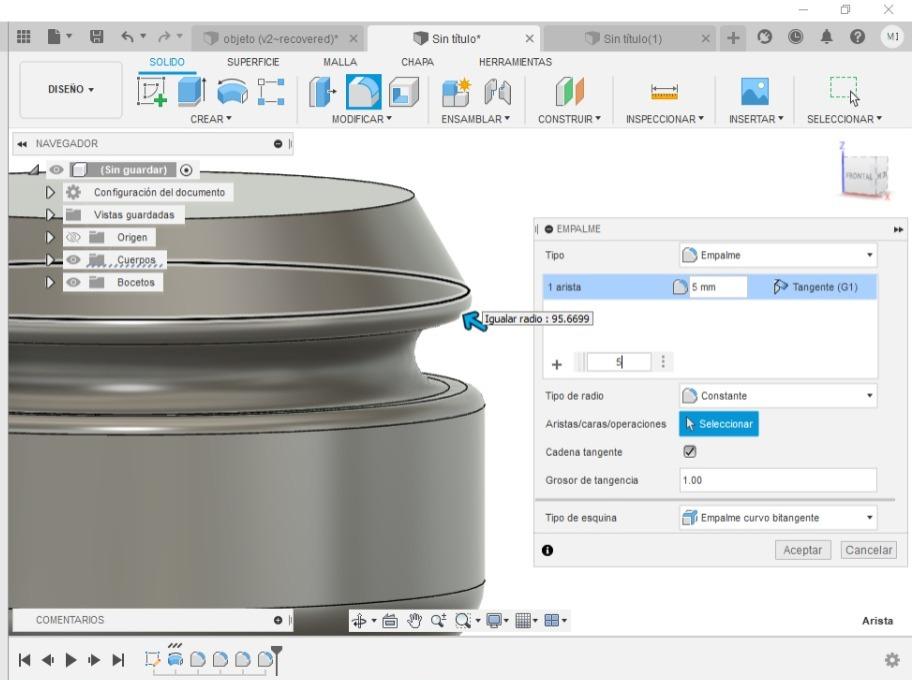Open the MODIFICAR menu dropdown

tap(362, 119)
